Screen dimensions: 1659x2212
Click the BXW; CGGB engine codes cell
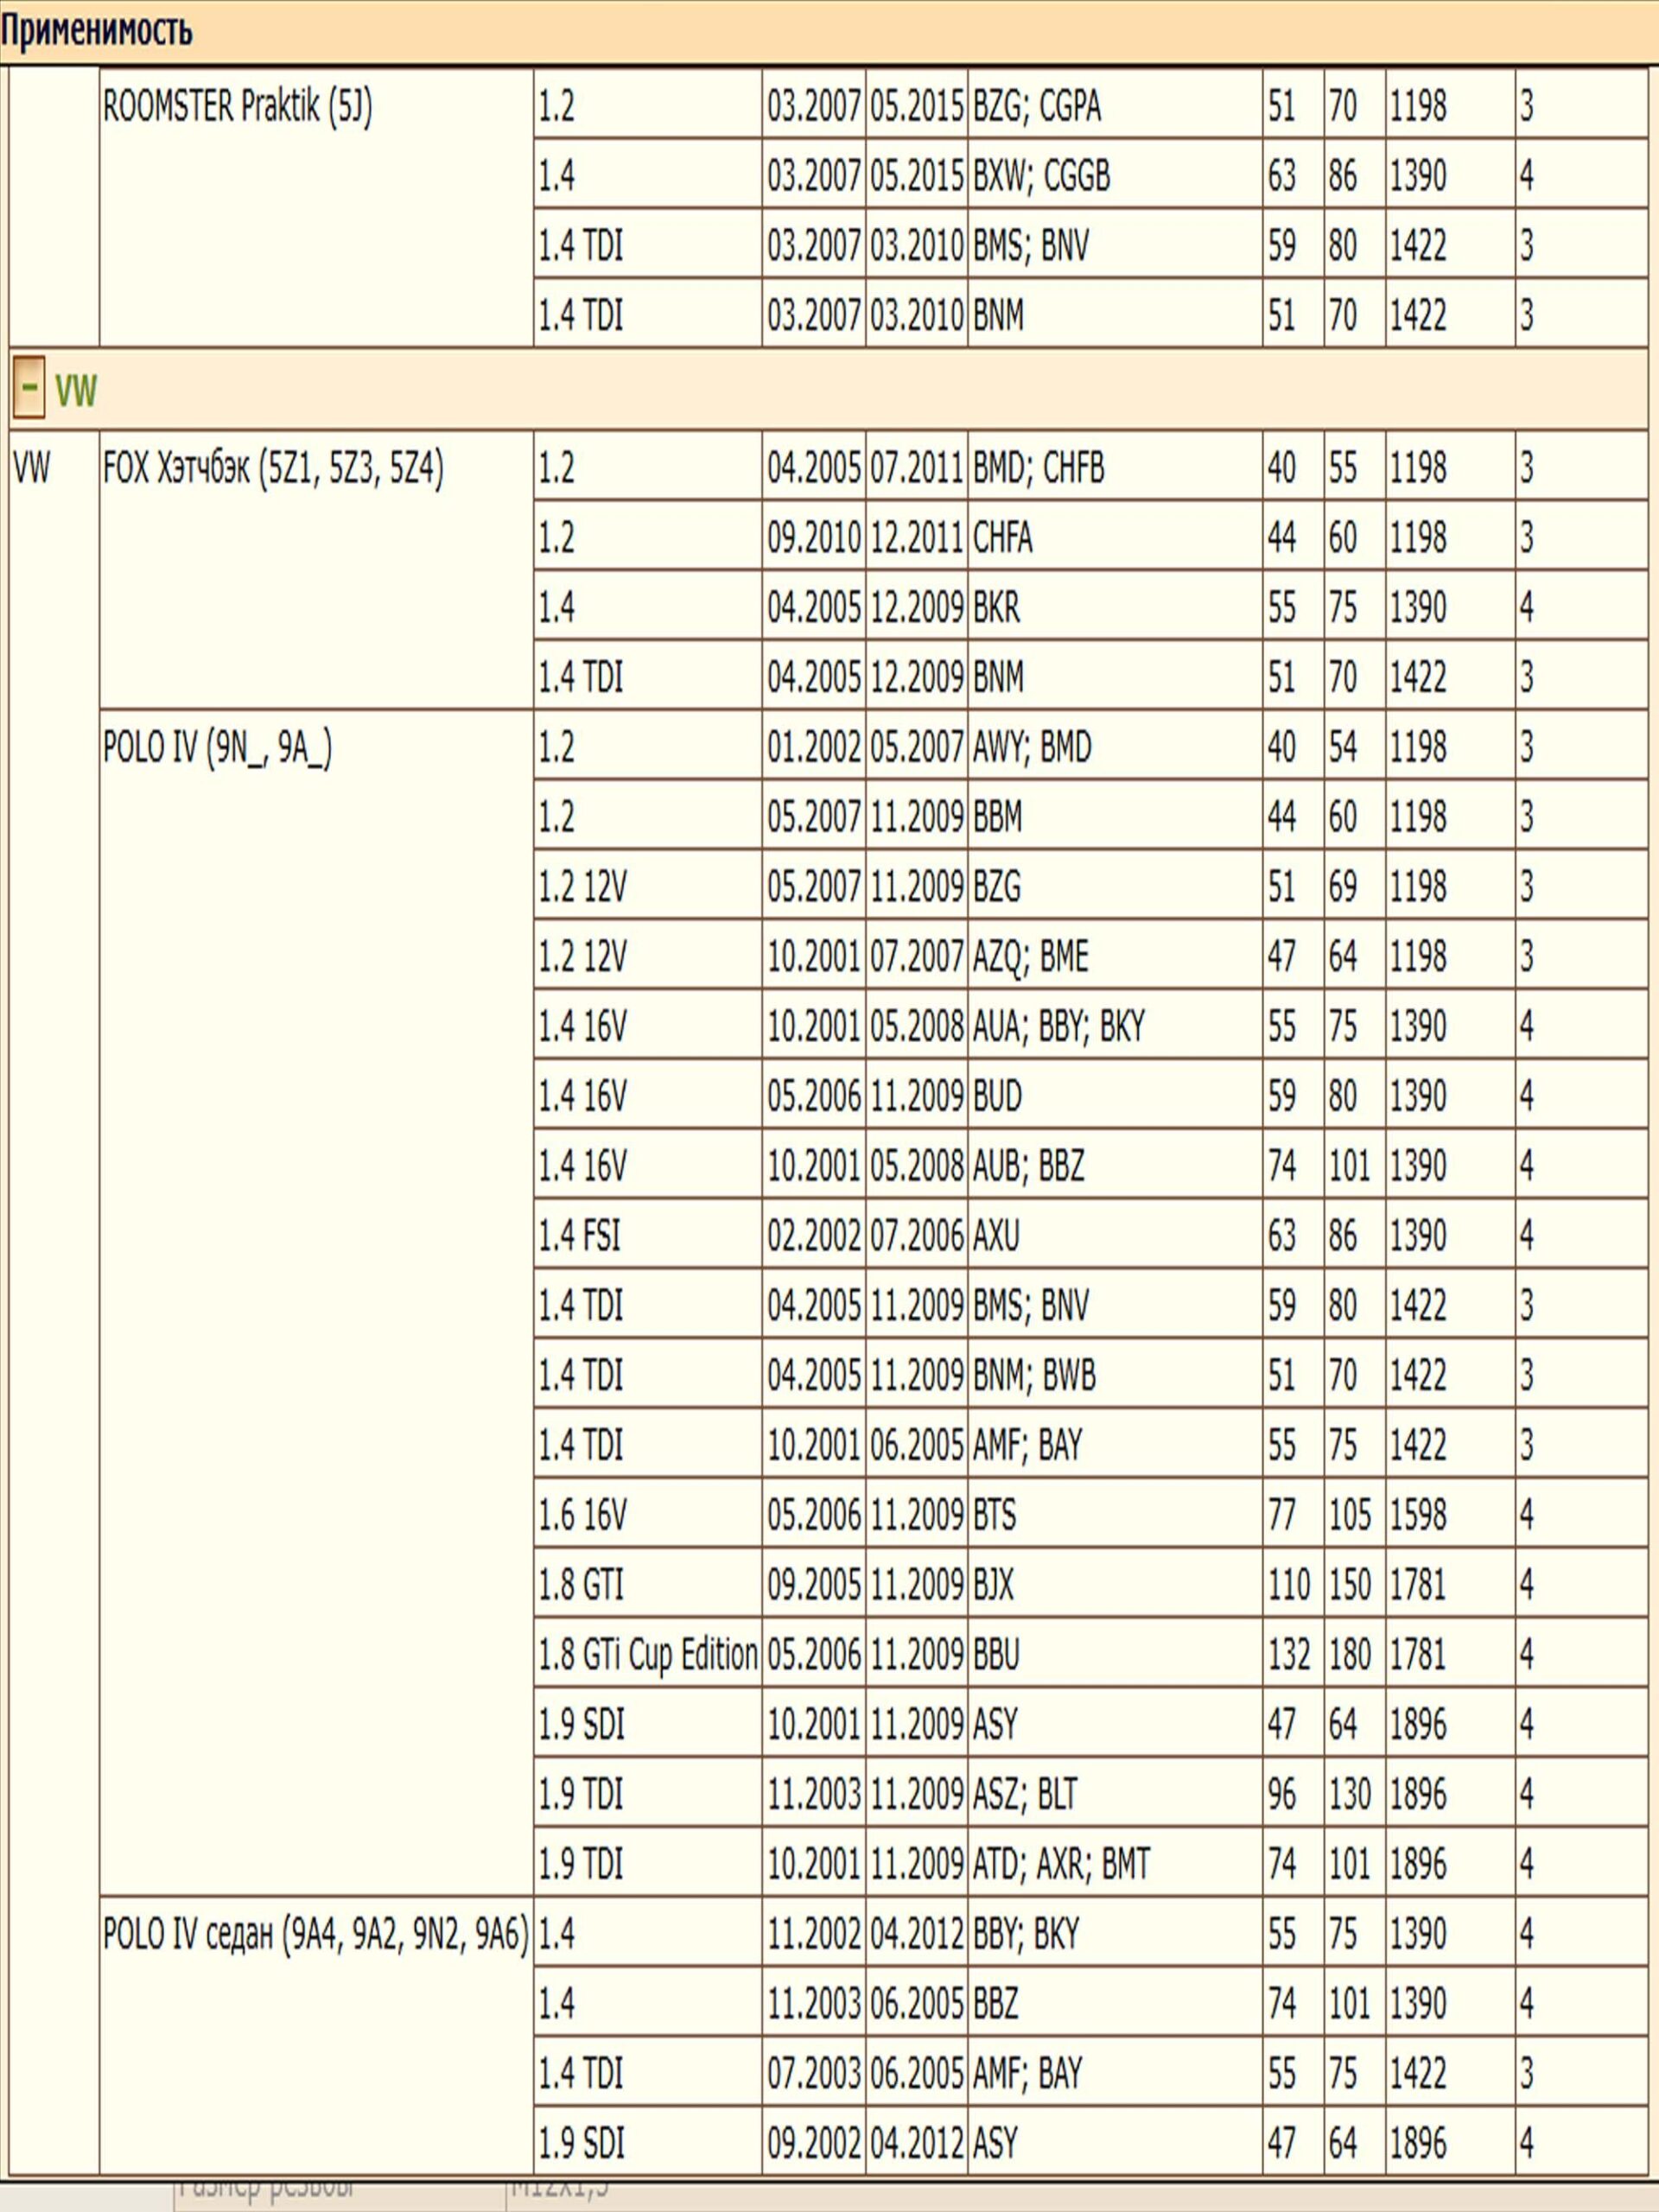(1041, 176)
